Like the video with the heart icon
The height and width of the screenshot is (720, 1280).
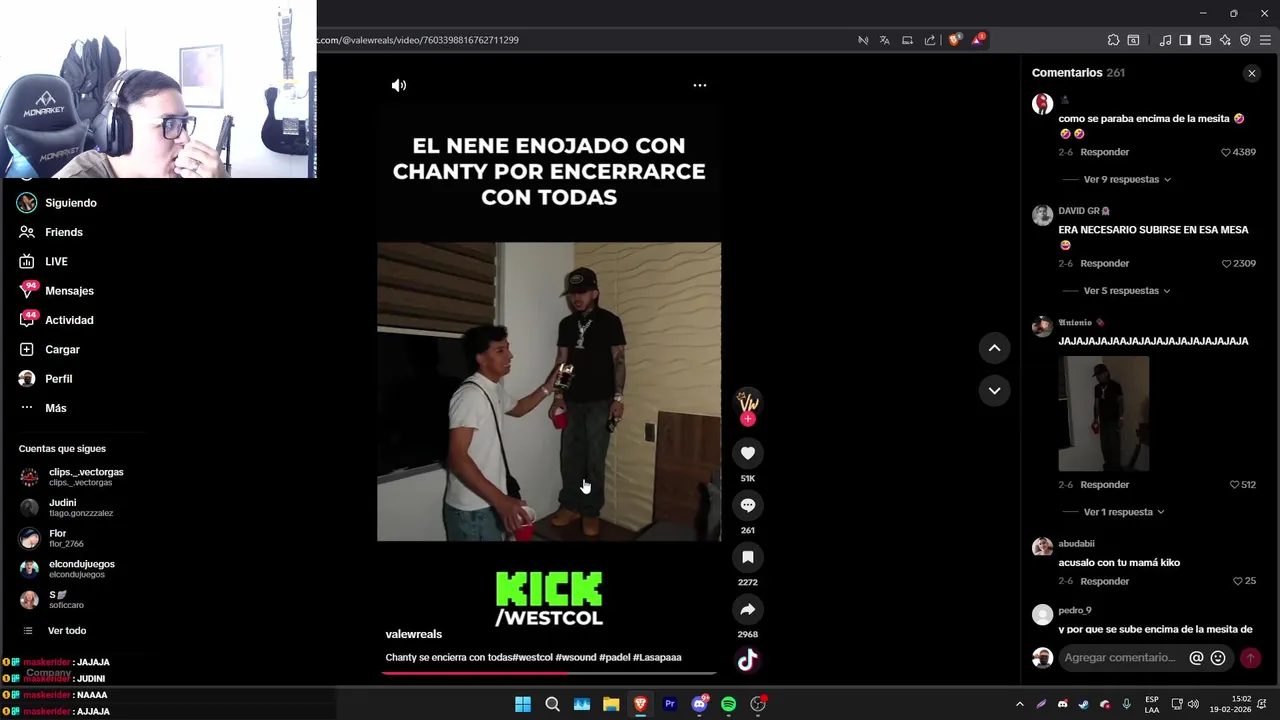tap(748, 453)
